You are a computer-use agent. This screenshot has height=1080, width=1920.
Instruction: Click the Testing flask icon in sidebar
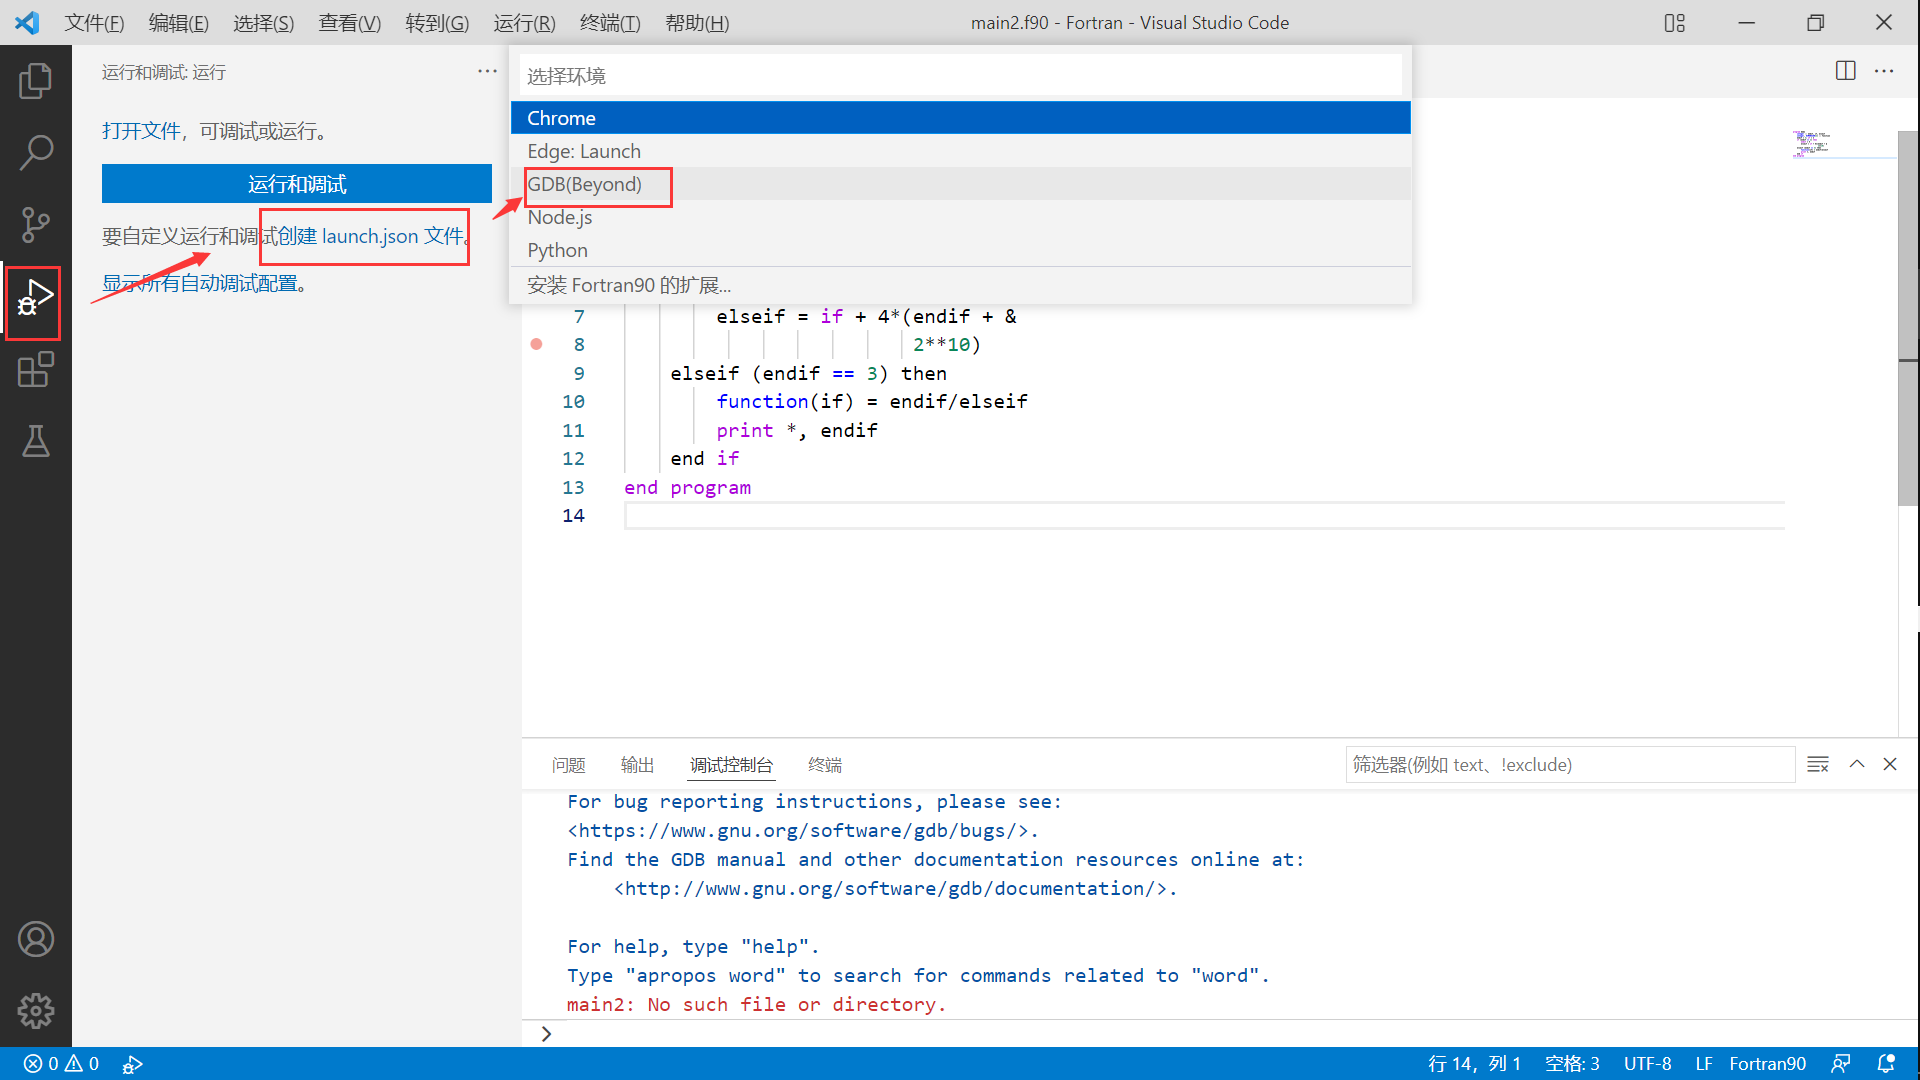[34, 439]
